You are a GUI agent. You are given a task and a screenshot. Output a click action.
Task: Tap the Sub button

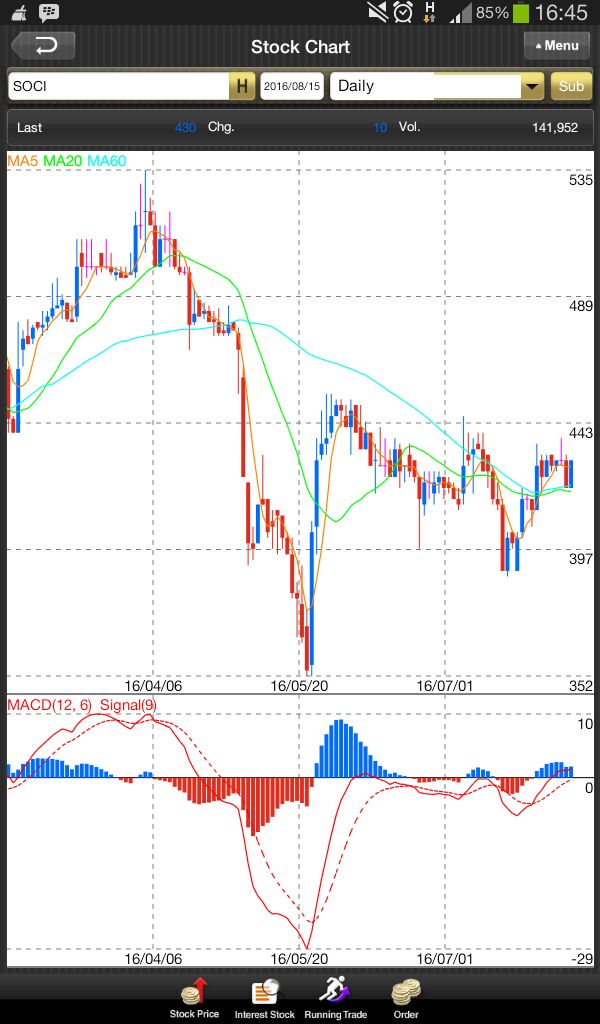click(571, 86)
